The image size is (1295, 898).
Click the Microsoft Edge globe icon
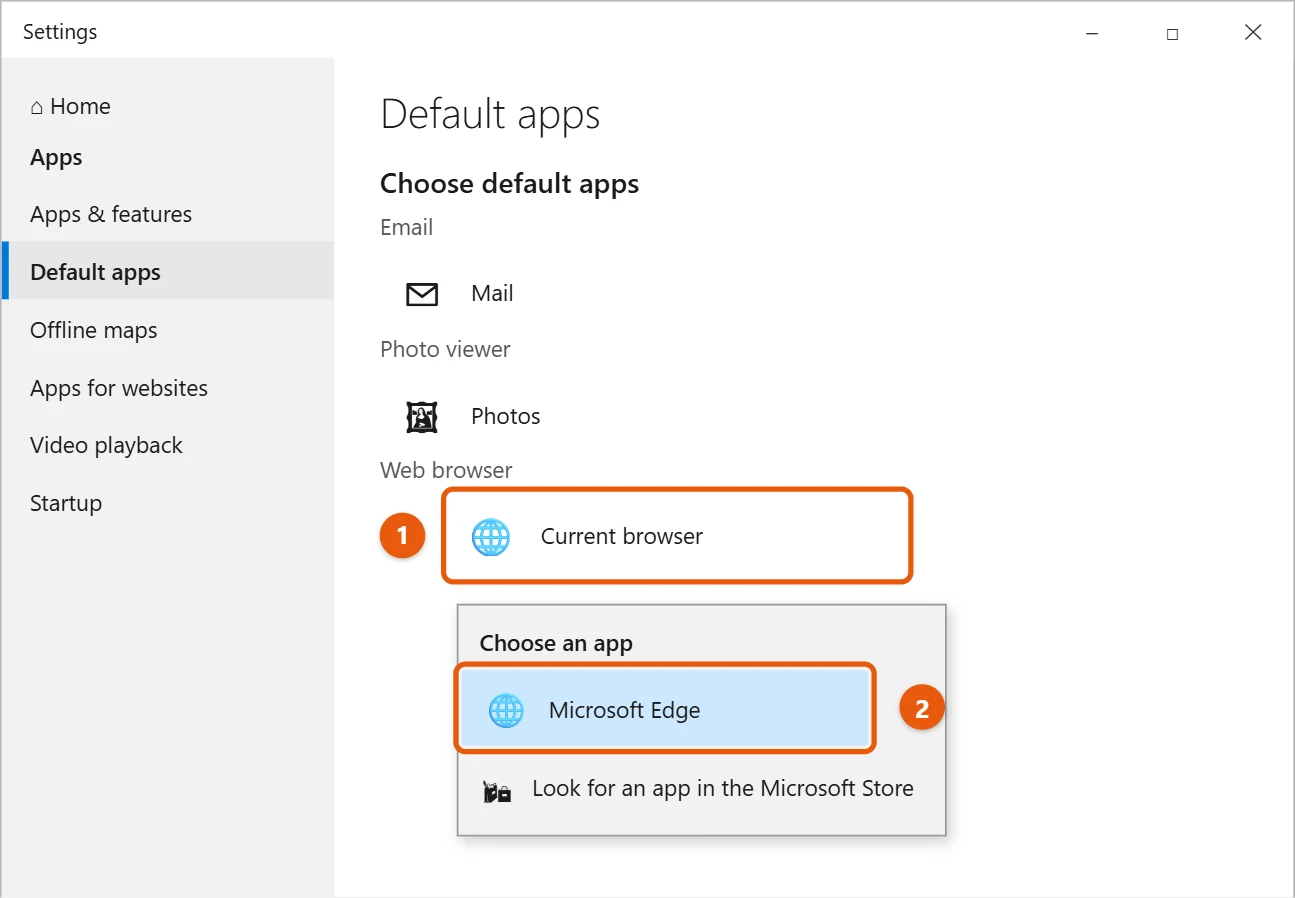coord(506,711)
